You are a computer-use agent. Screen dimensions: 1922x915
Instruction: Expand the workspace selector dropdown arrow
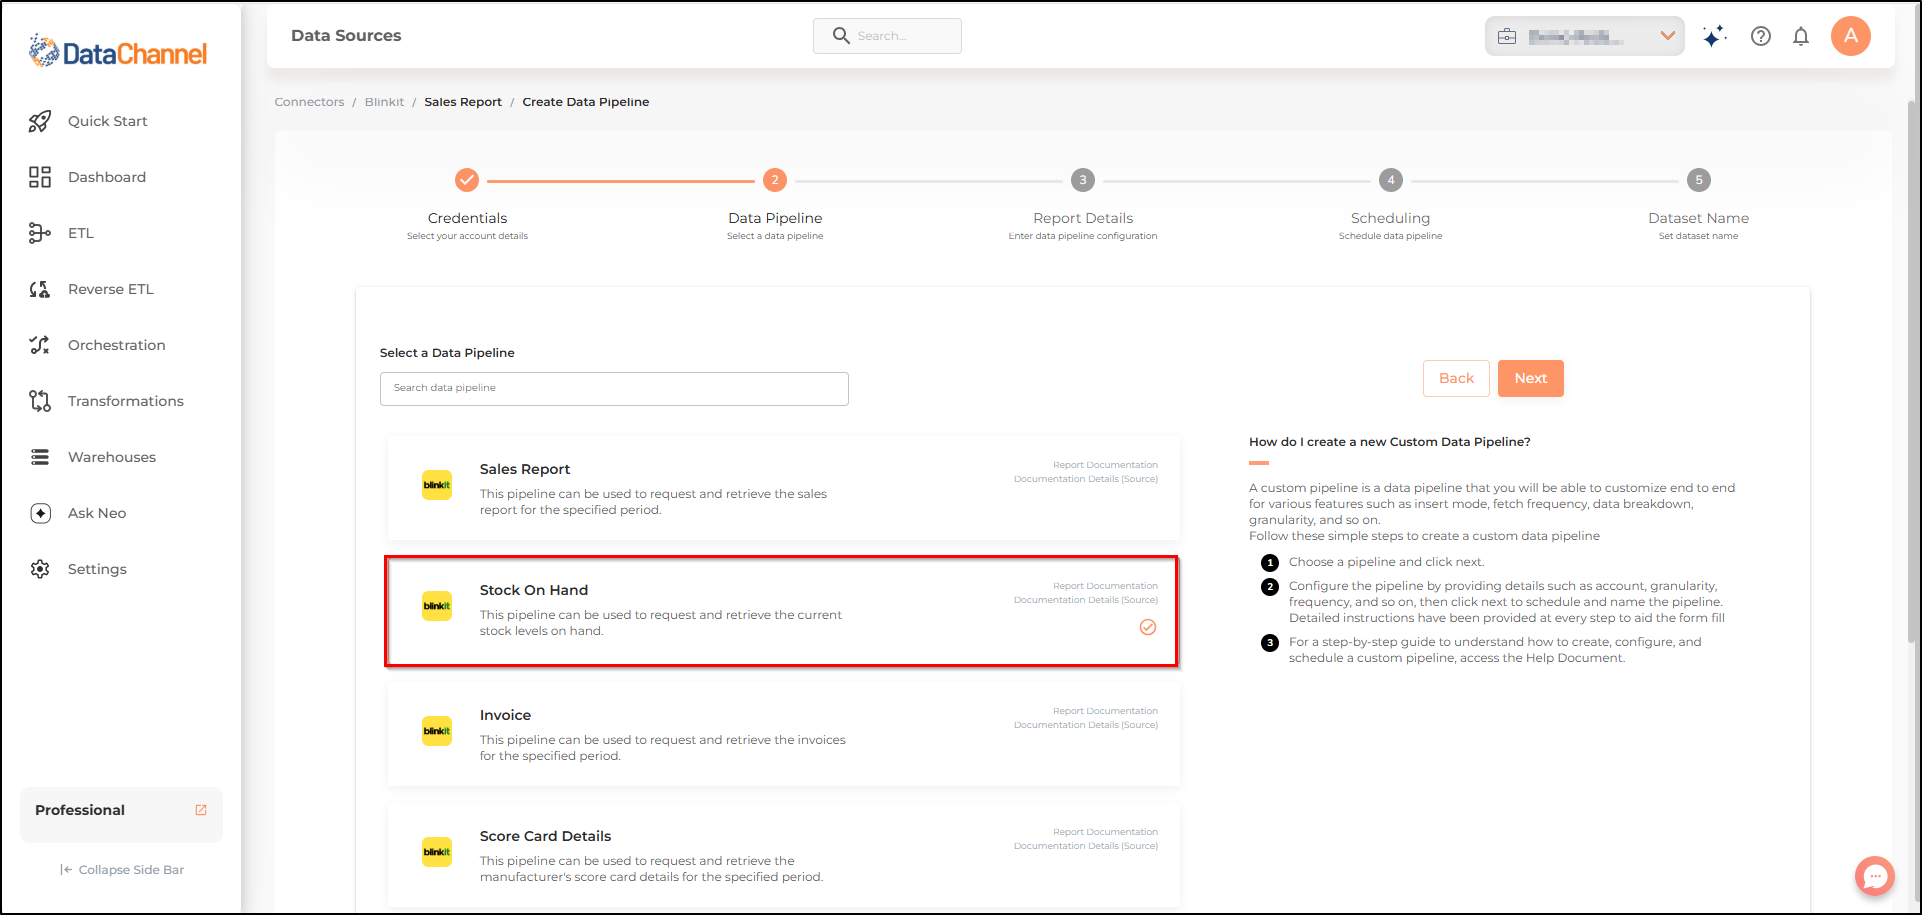1667,36
